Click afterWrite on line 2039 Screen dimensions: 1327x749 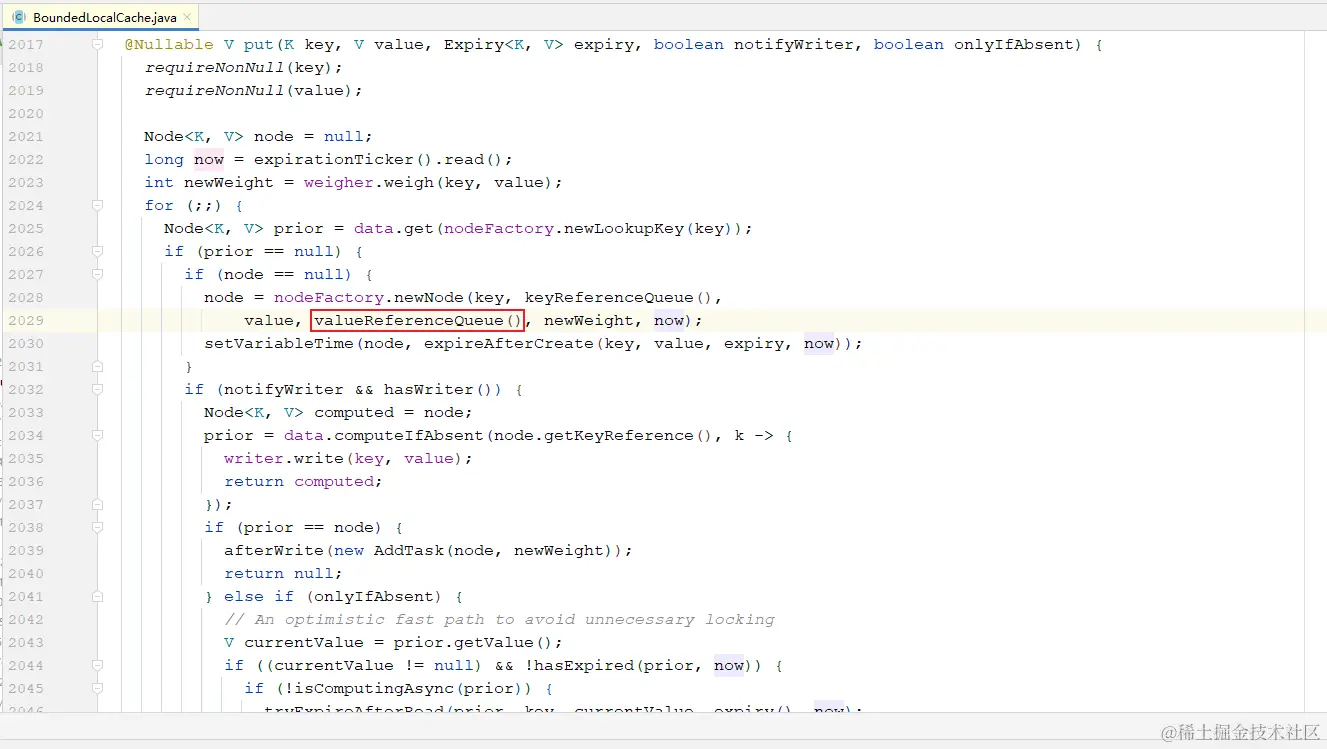[x=274, y=550]
